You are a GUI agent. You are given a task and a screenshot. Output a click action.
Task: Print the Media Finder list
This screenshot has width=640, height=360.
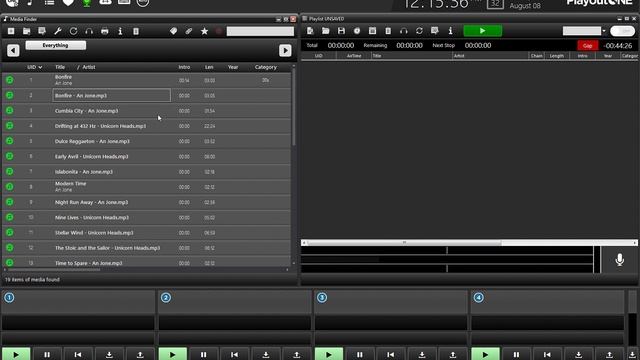[x=105, y=31]
